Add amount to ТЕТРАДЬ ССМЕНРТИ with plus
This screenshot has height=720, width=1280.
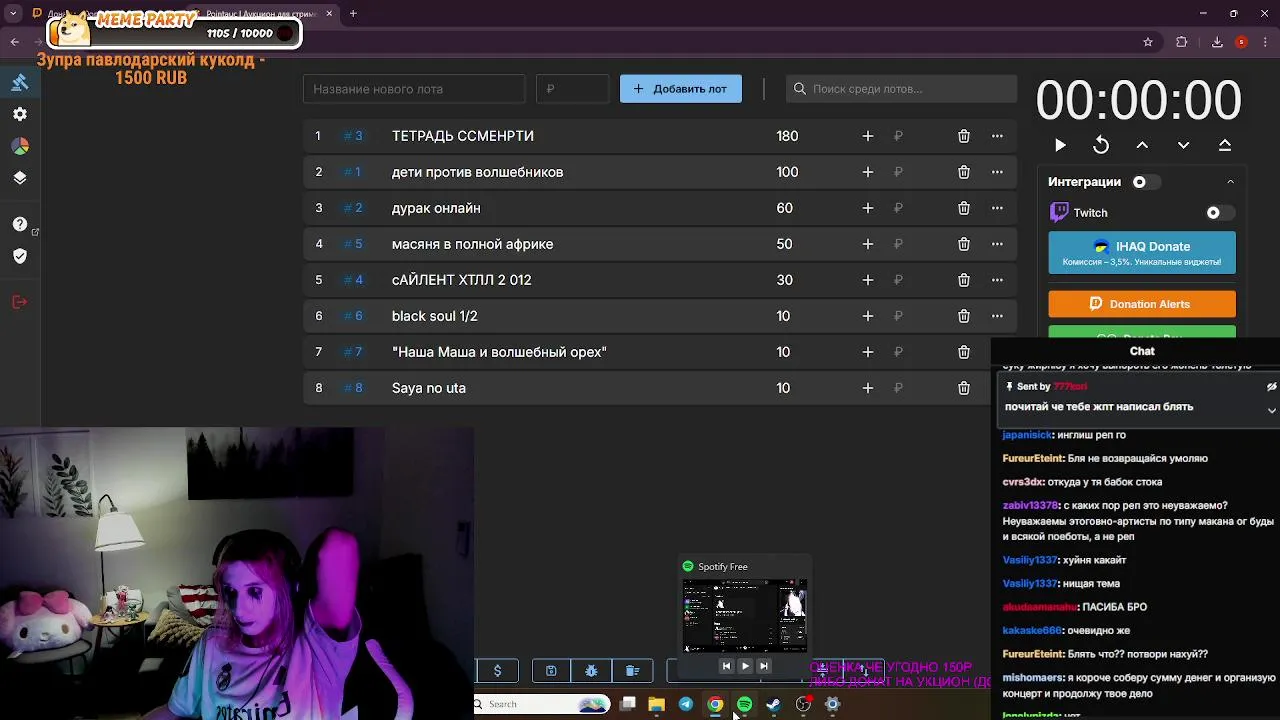click(868, 136)
